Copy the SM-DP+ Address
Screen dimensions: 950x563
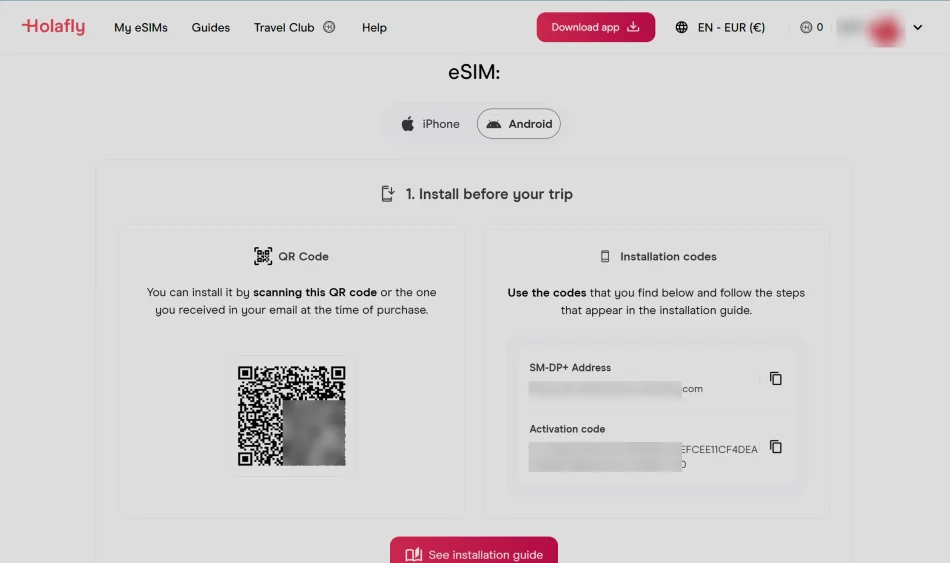coord(776,379)
